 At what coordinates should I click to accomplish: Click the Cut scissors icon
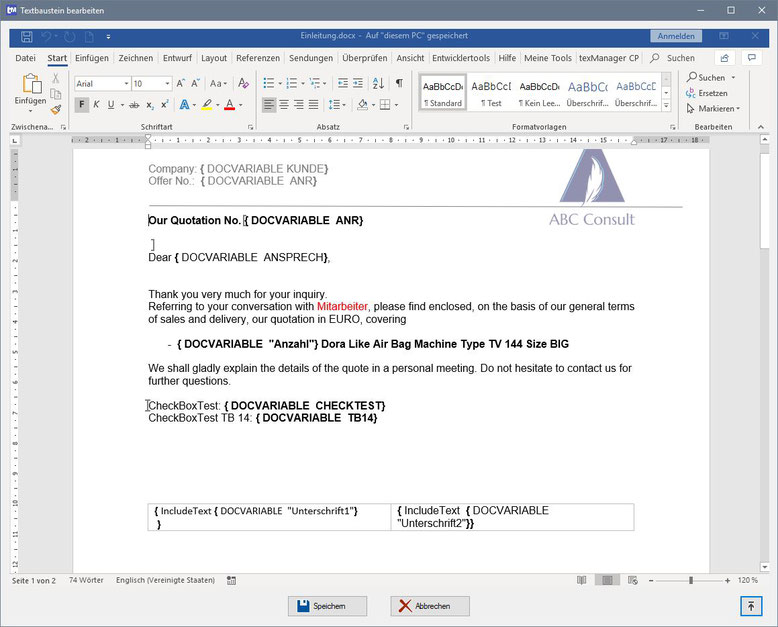56,78
